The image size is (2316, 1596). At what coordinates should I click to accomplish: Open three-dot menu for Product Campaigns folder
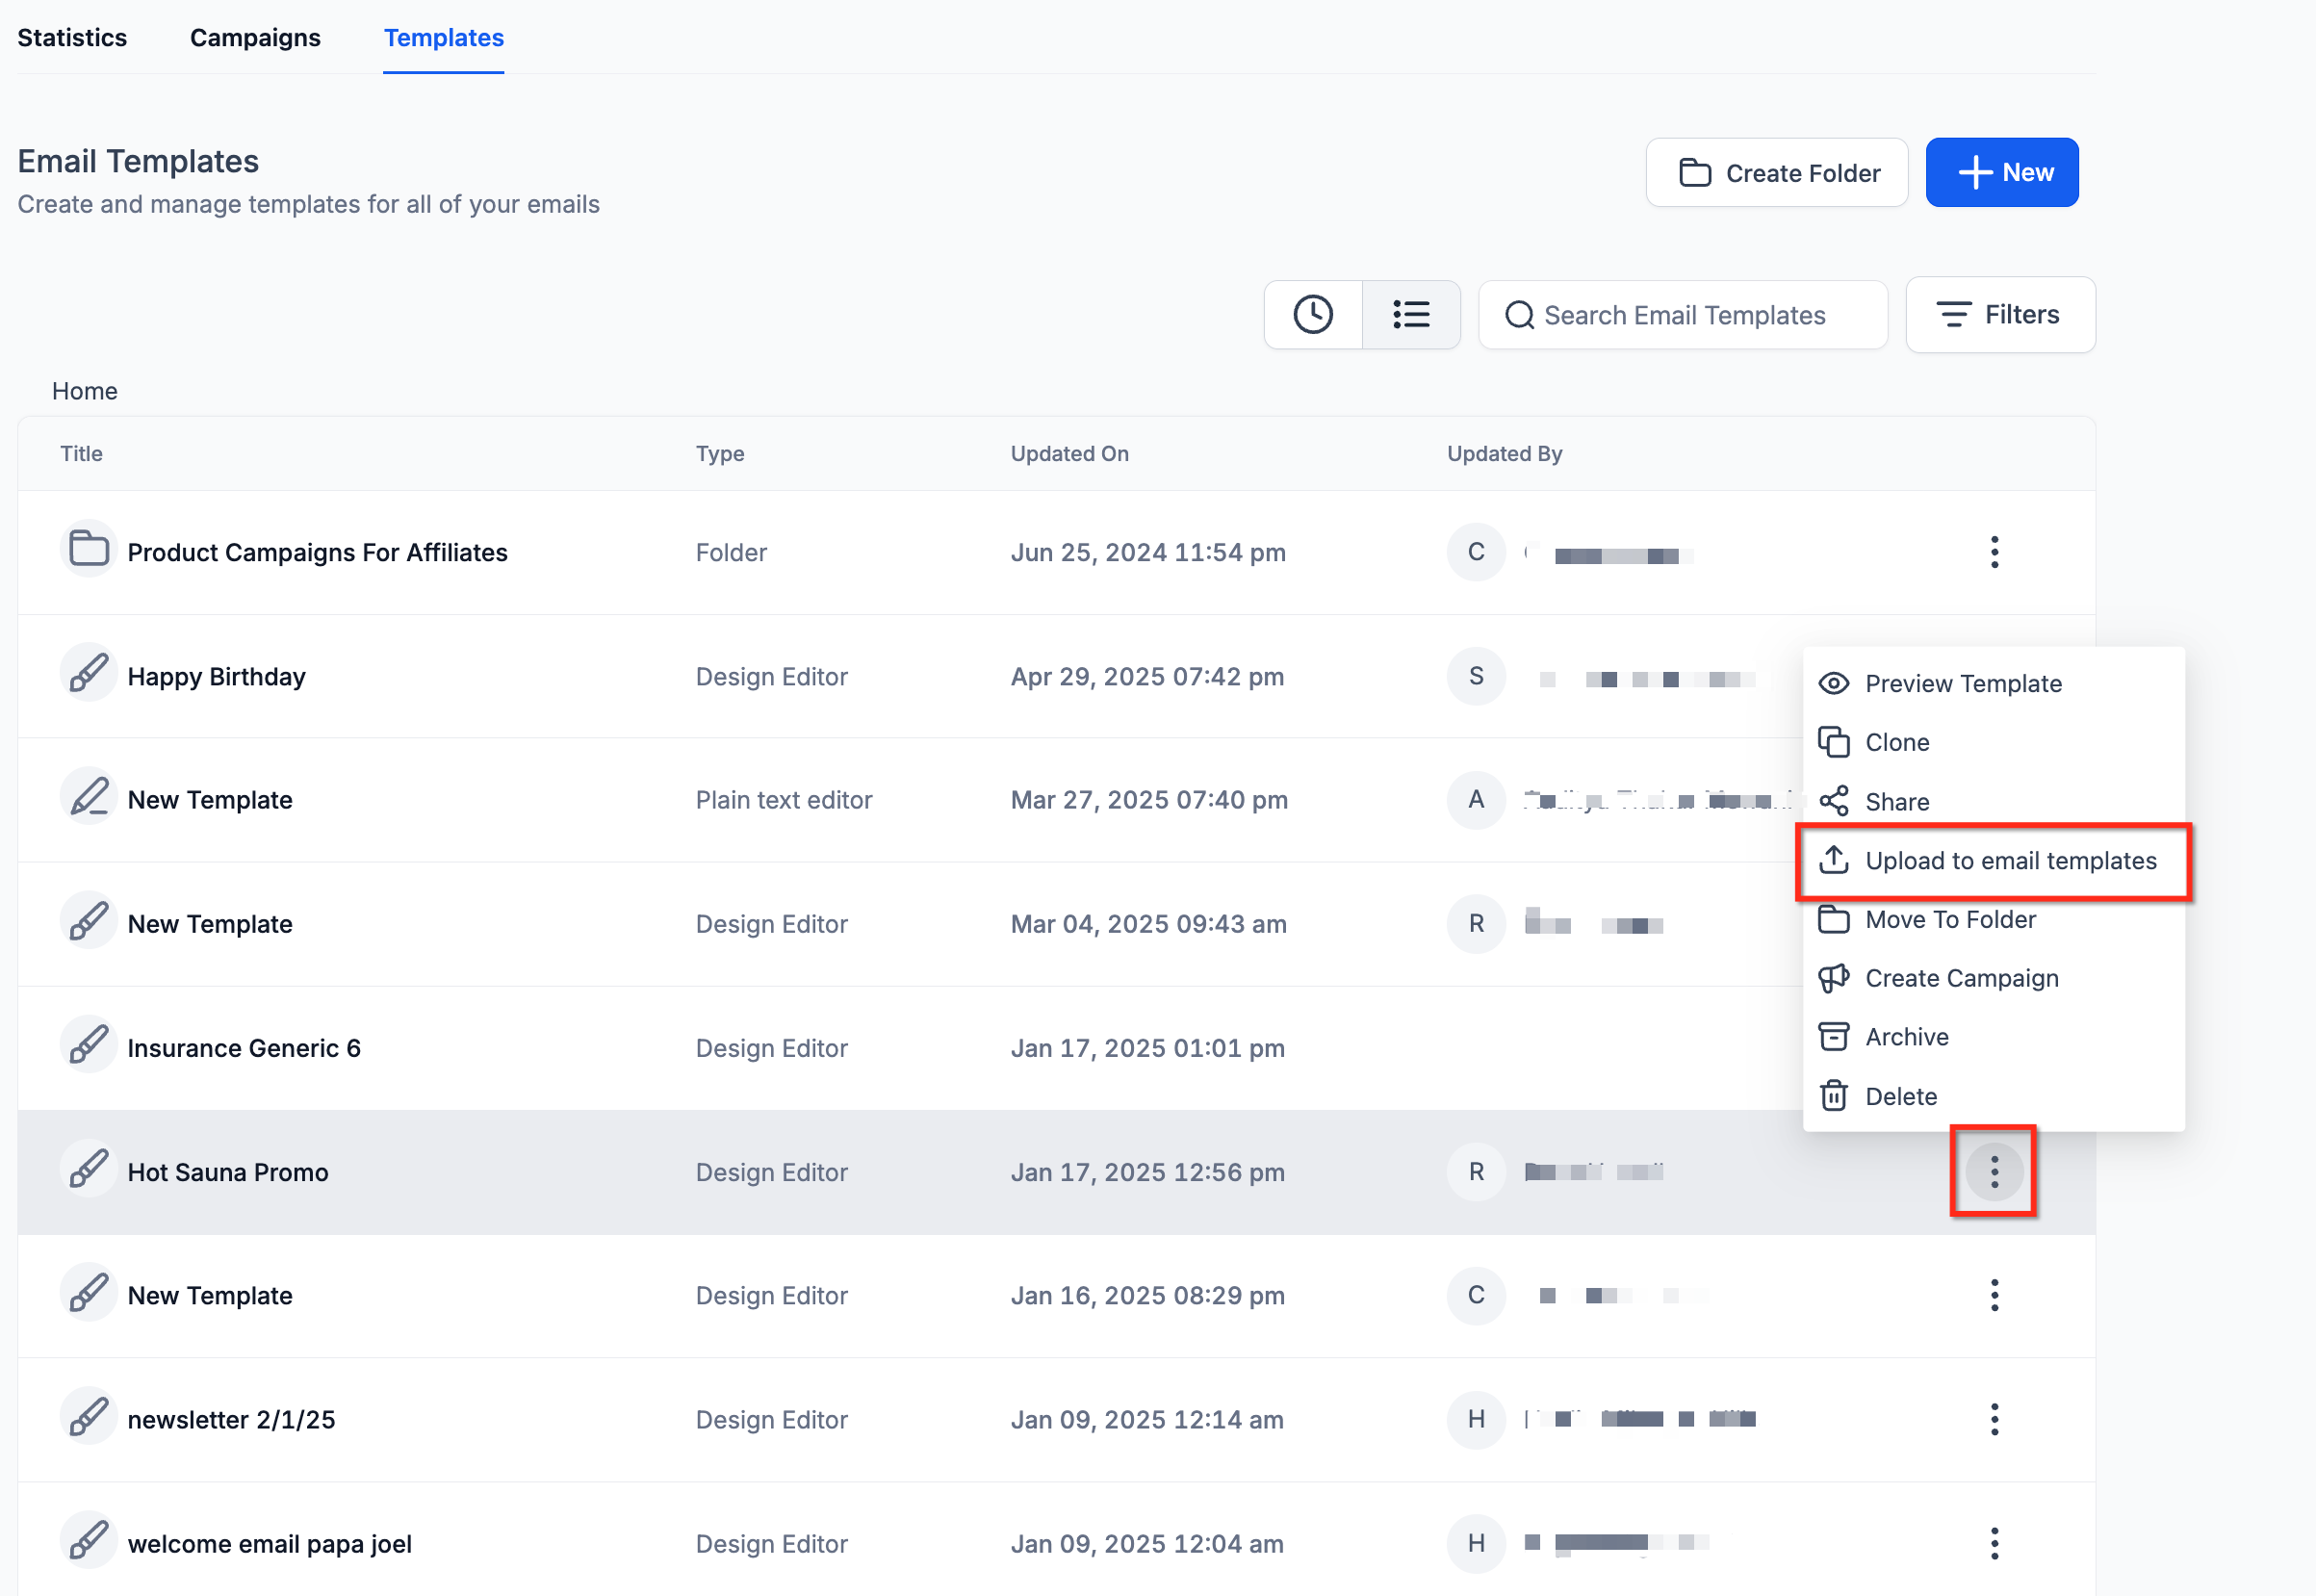click(x=1993, y=552)
